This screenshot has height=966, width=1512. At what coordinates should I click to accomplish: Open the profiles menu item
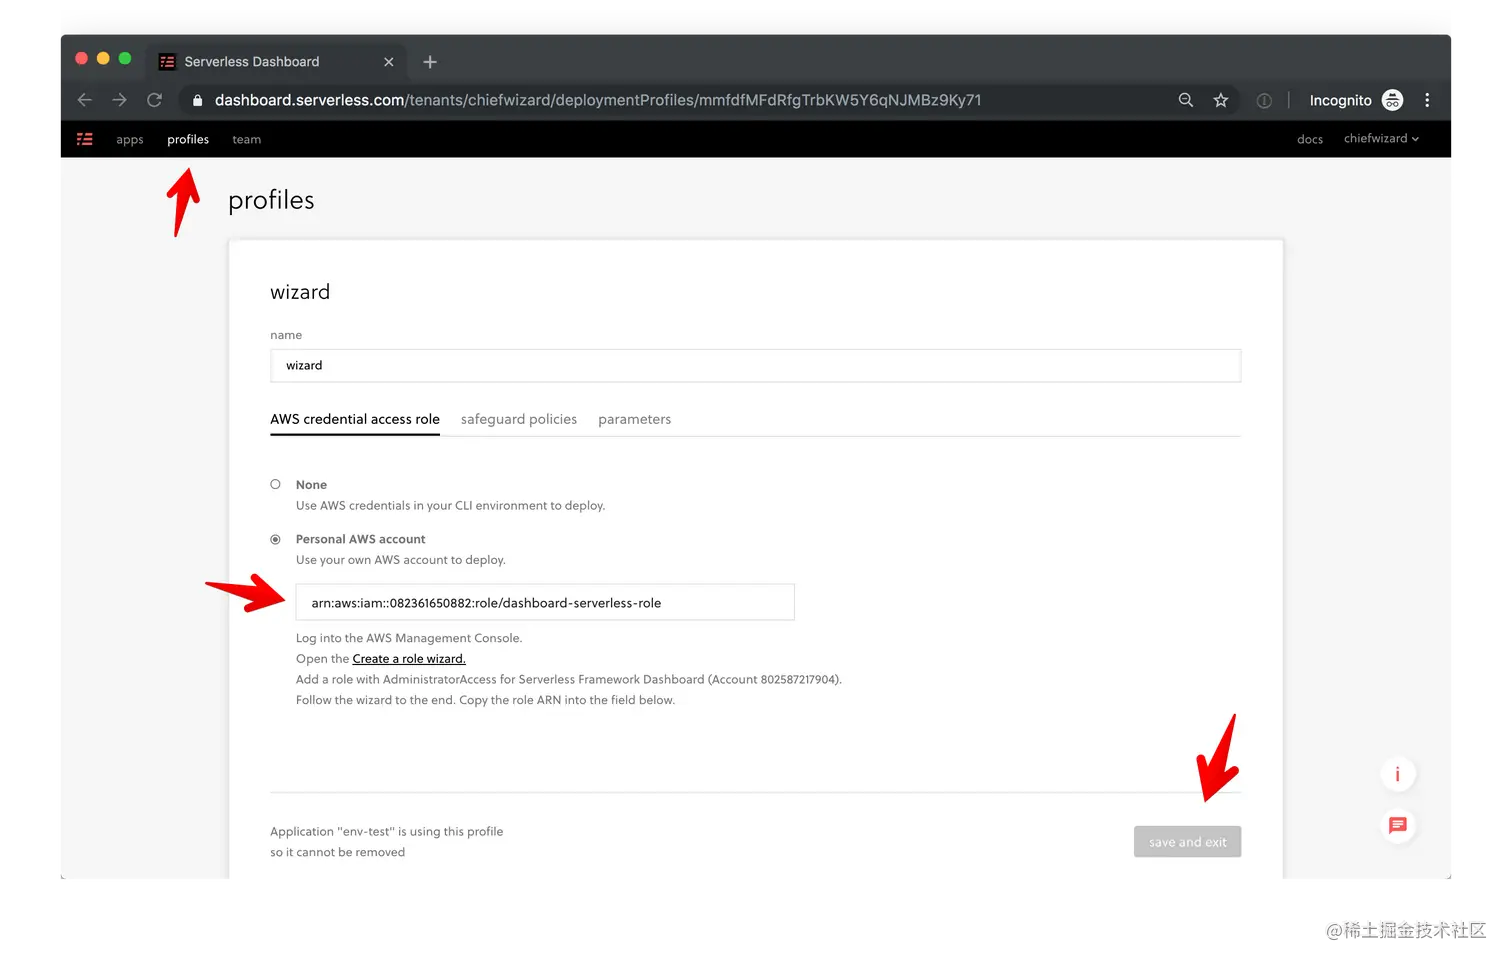pyautogui.click(x=188, y=140)
